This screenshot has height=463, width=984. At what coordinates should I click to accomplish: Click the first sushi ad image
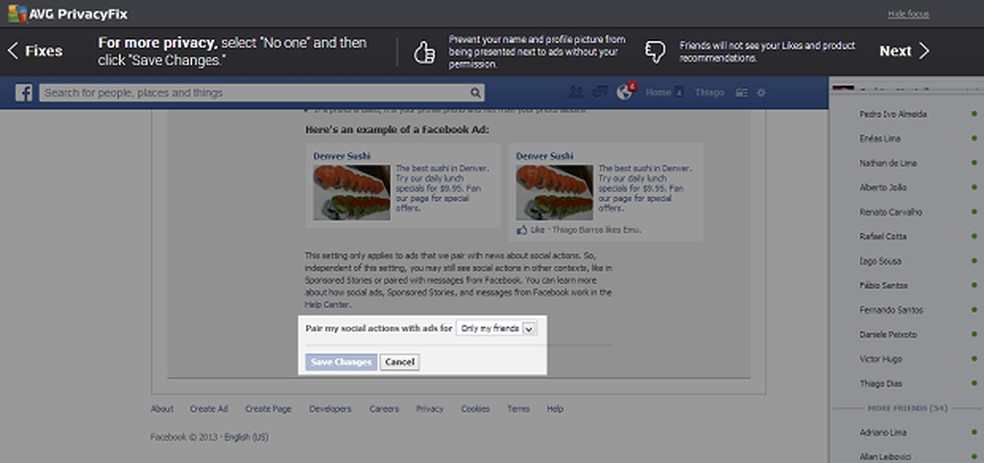click(x=351, y=192)
